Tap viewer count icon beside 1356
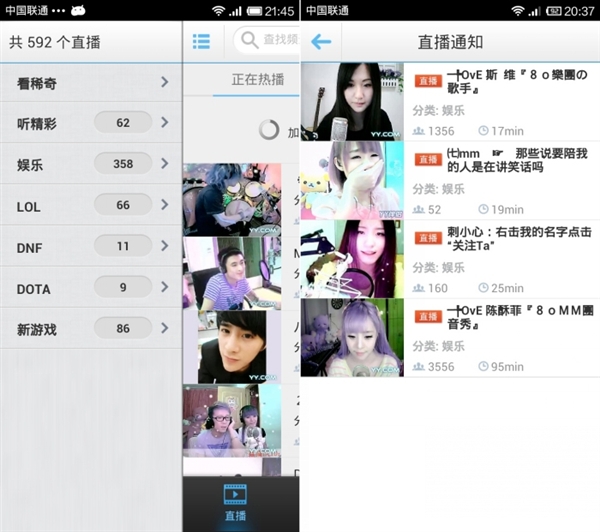This screenshot has width=600, height=532. pyautogui.click(x=419, y=131)
